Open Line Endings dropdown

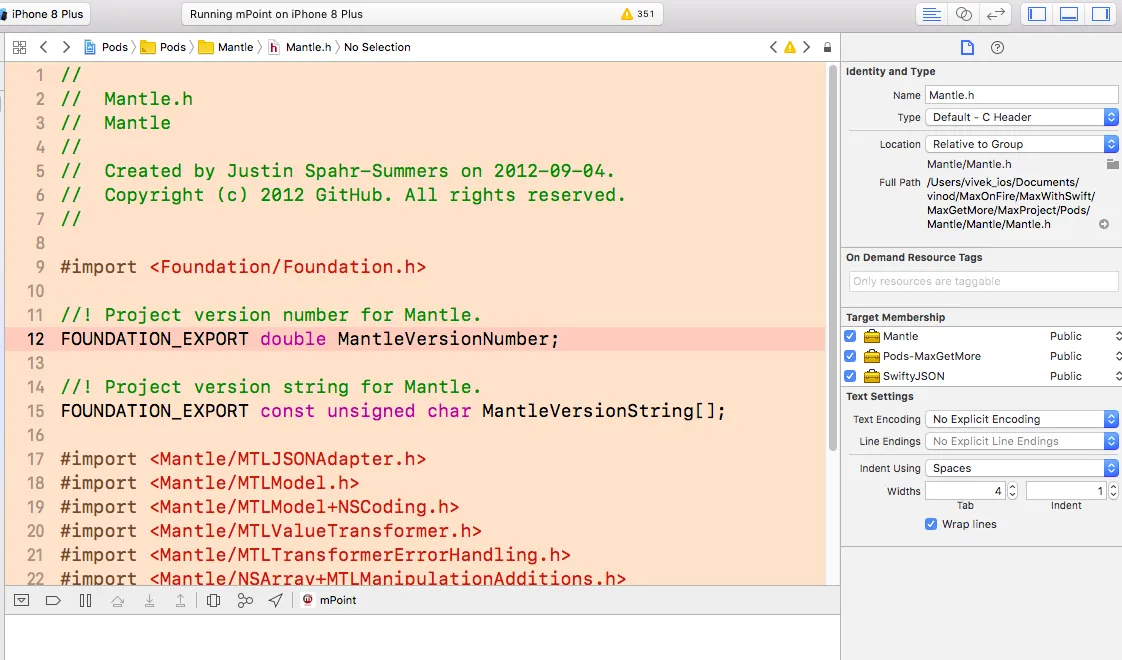click(1021, 442)
